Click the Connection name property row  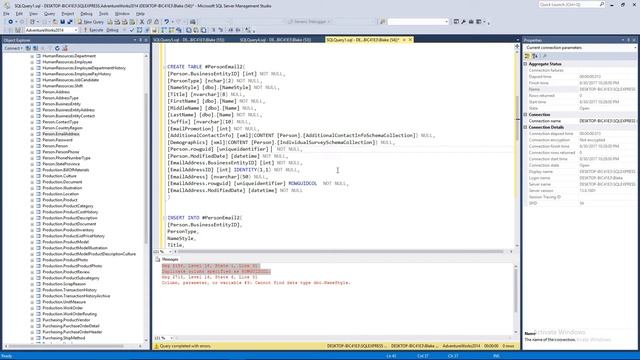click(x=580, y=121)
